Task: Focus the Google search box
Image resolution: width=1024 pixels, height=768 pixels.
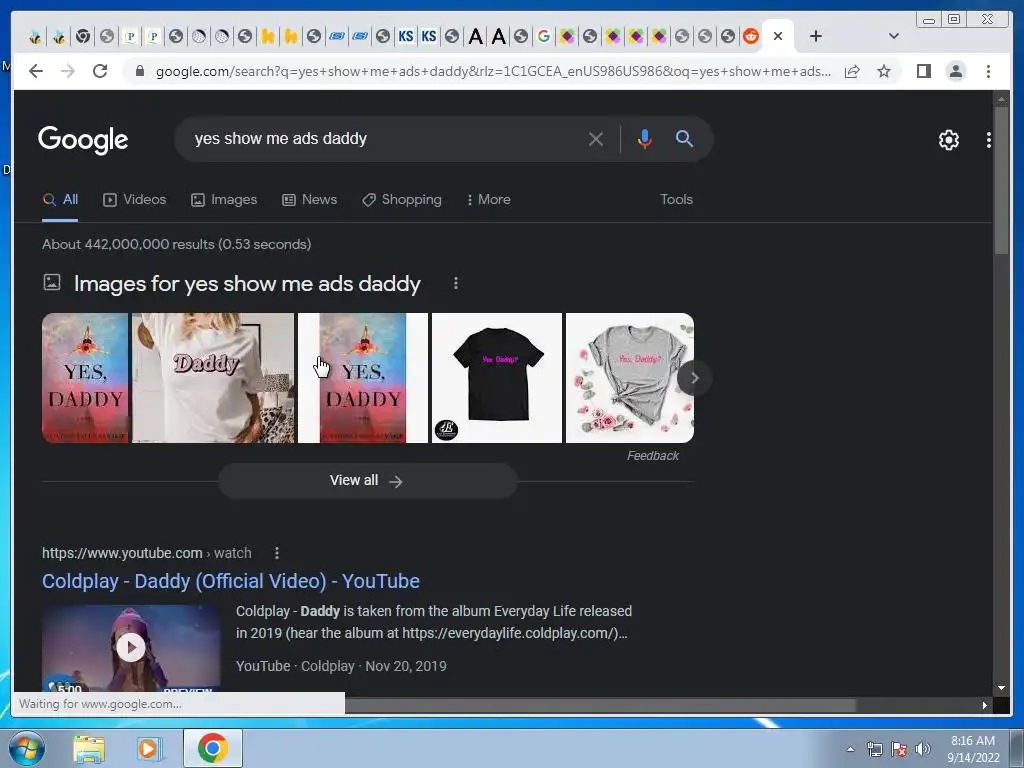Action: tap(385, 139)
